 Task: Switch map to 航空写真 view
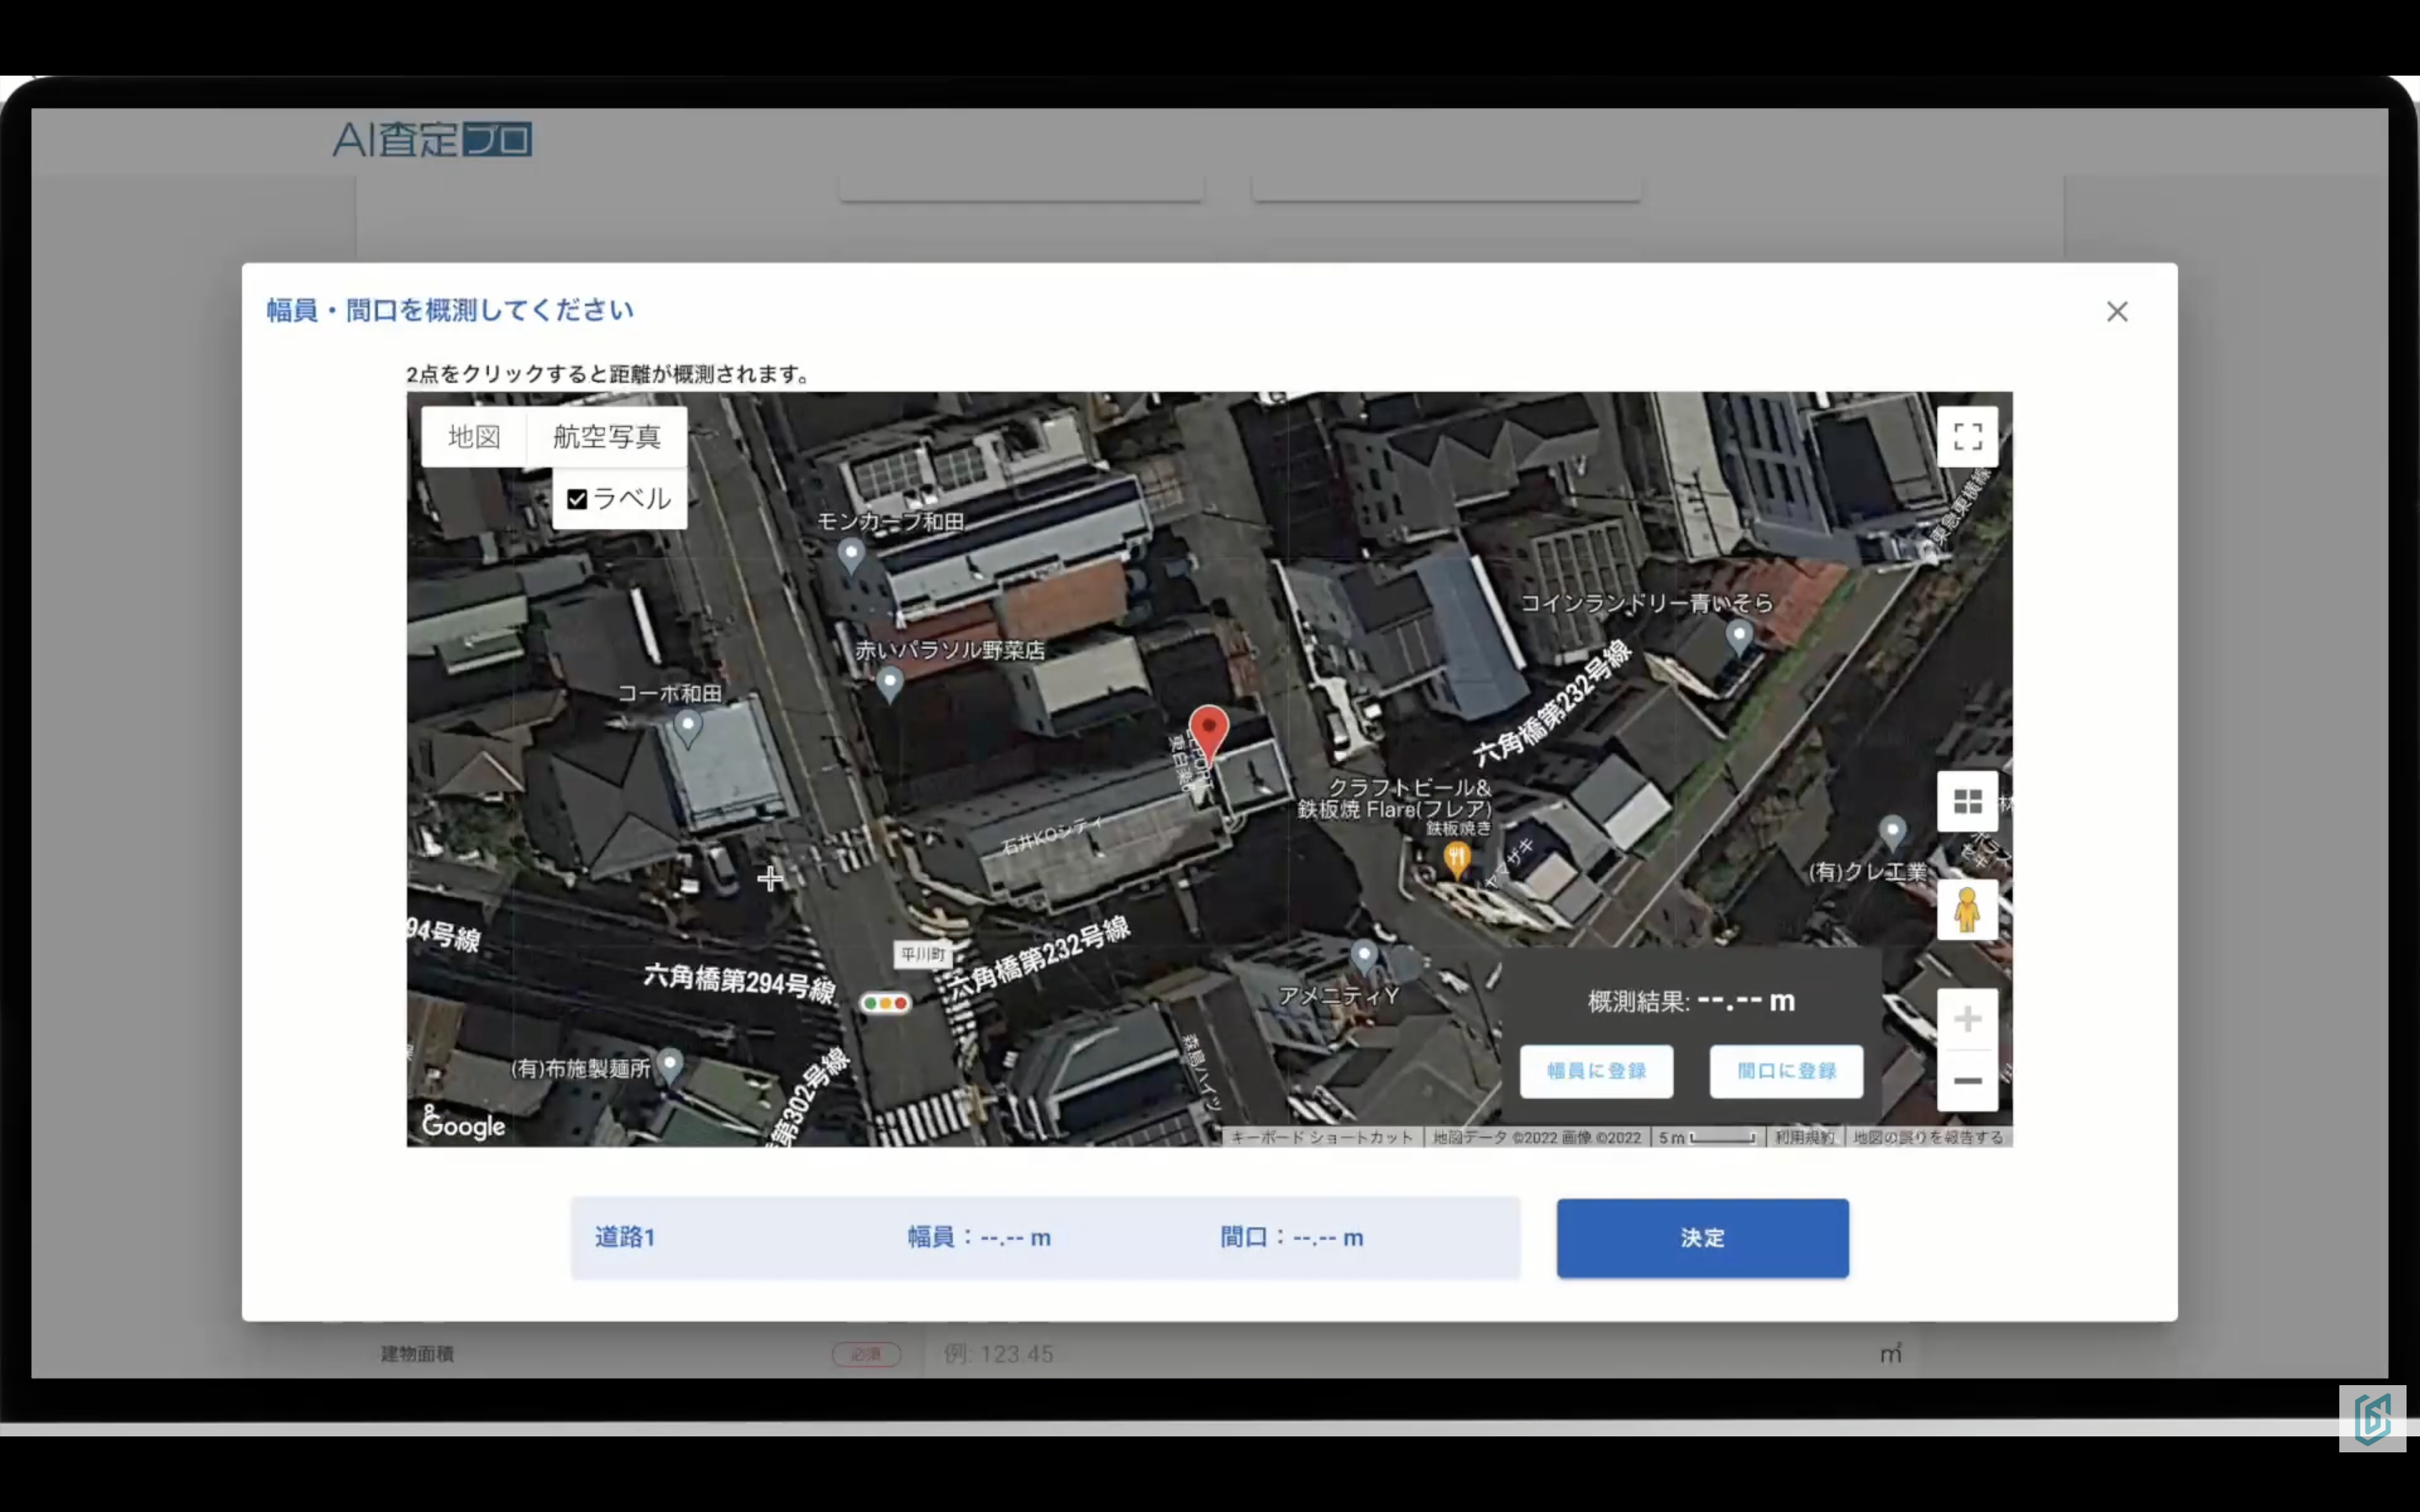click(606, 436)
